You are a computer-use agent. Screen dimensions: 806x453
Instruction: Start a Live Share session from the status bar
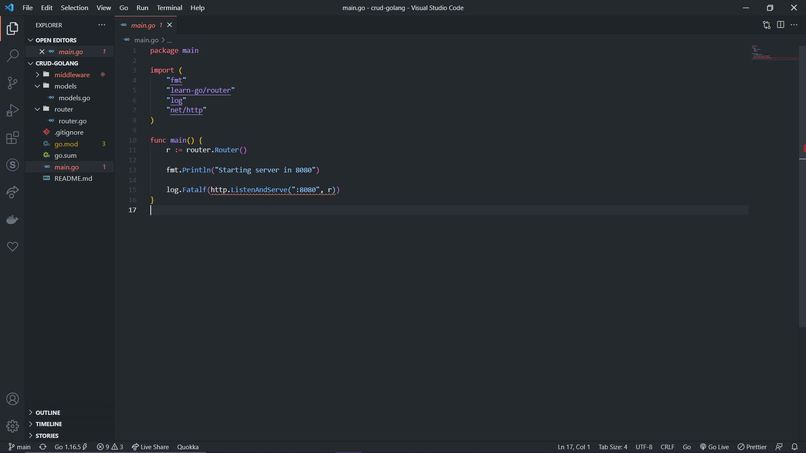coord(150,447)
